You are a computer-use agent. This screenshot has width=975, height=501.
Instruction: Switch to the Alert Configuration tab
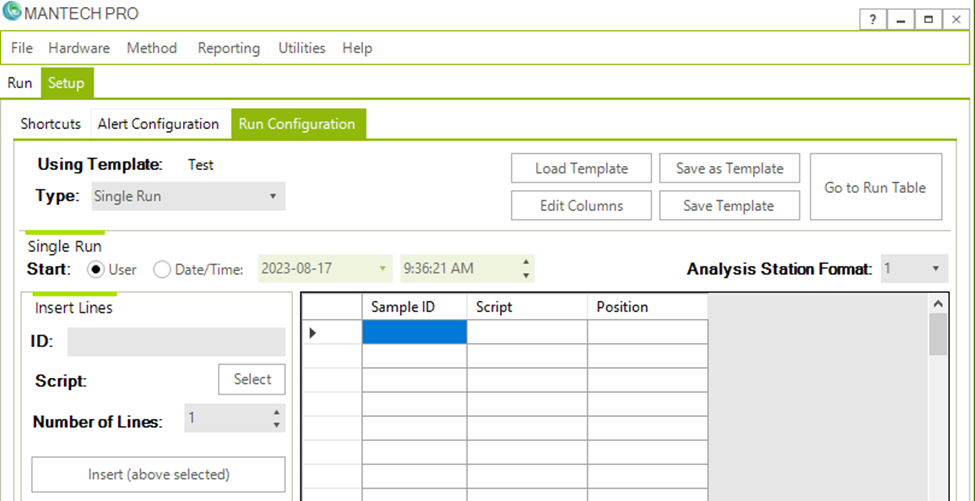point(158,124)
